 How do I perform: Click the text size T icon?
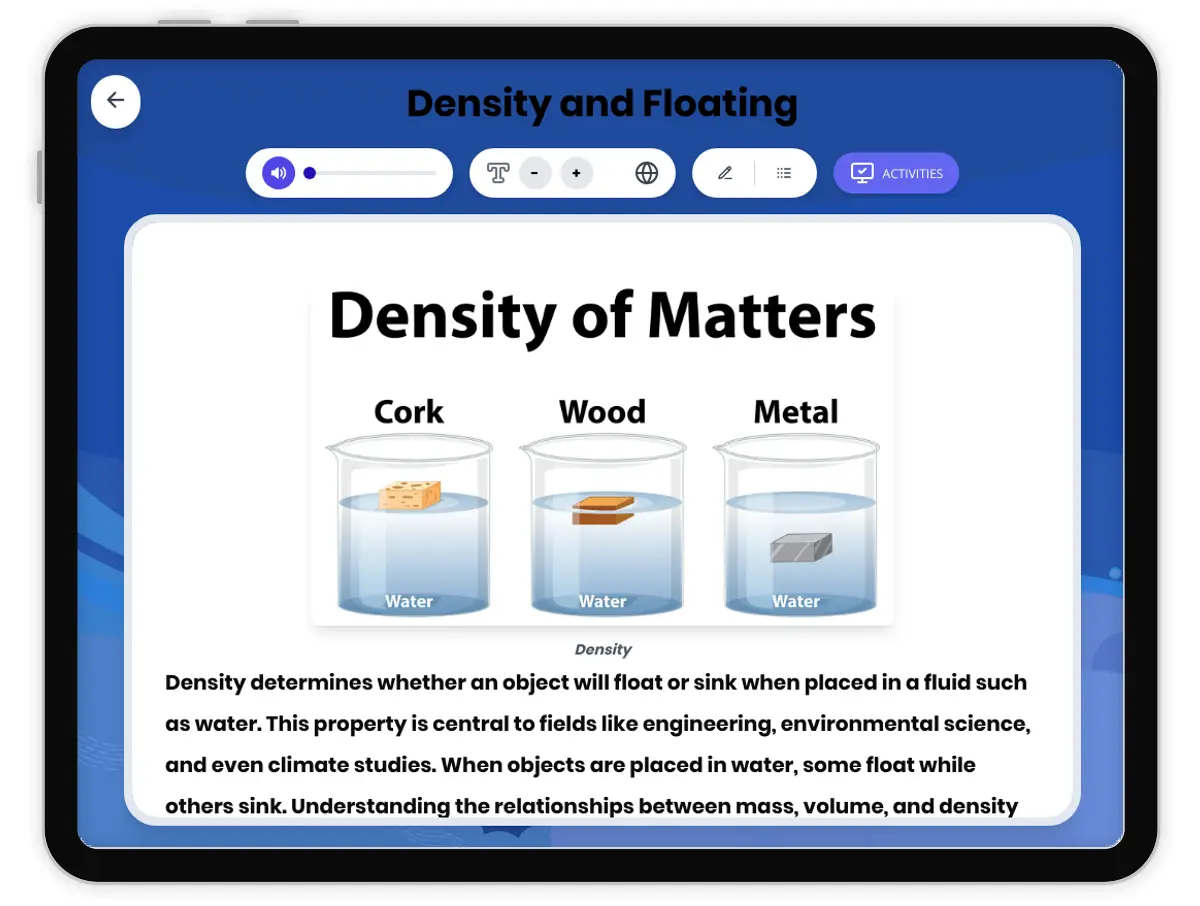pyautogui.click(x=498, y=173)
